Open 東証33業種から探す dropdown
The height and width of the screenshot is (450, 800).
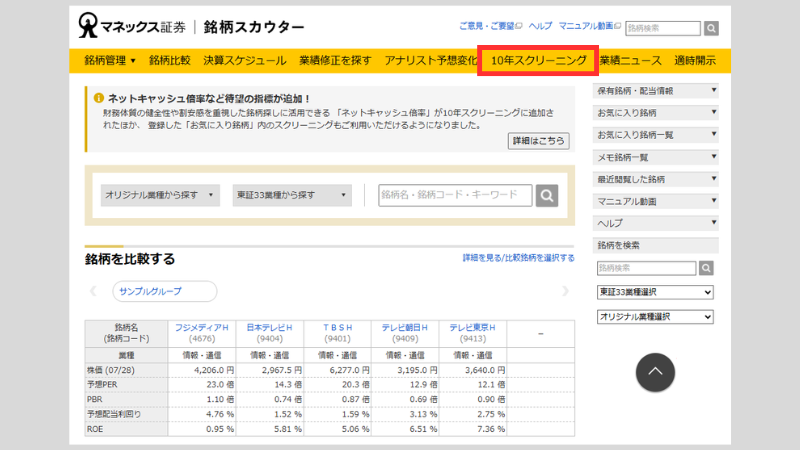pyautogui.click(x=292, y=195)
